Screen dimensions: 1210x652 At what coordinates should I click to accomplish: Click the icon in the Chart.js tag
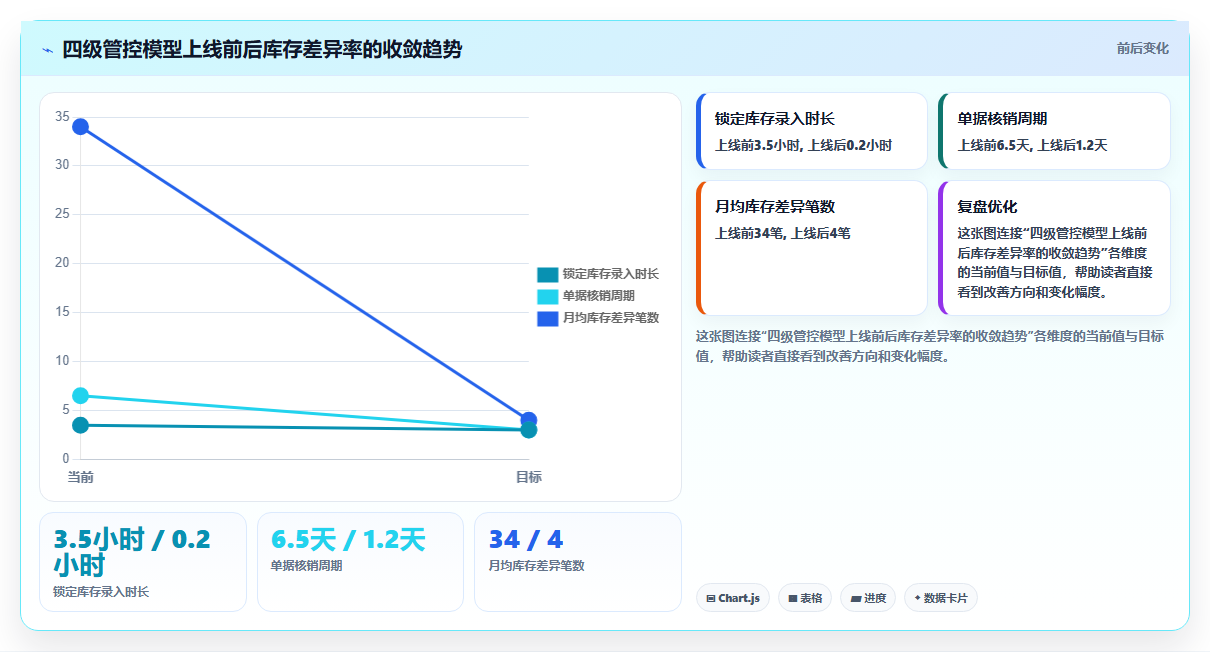click(710, 598)
